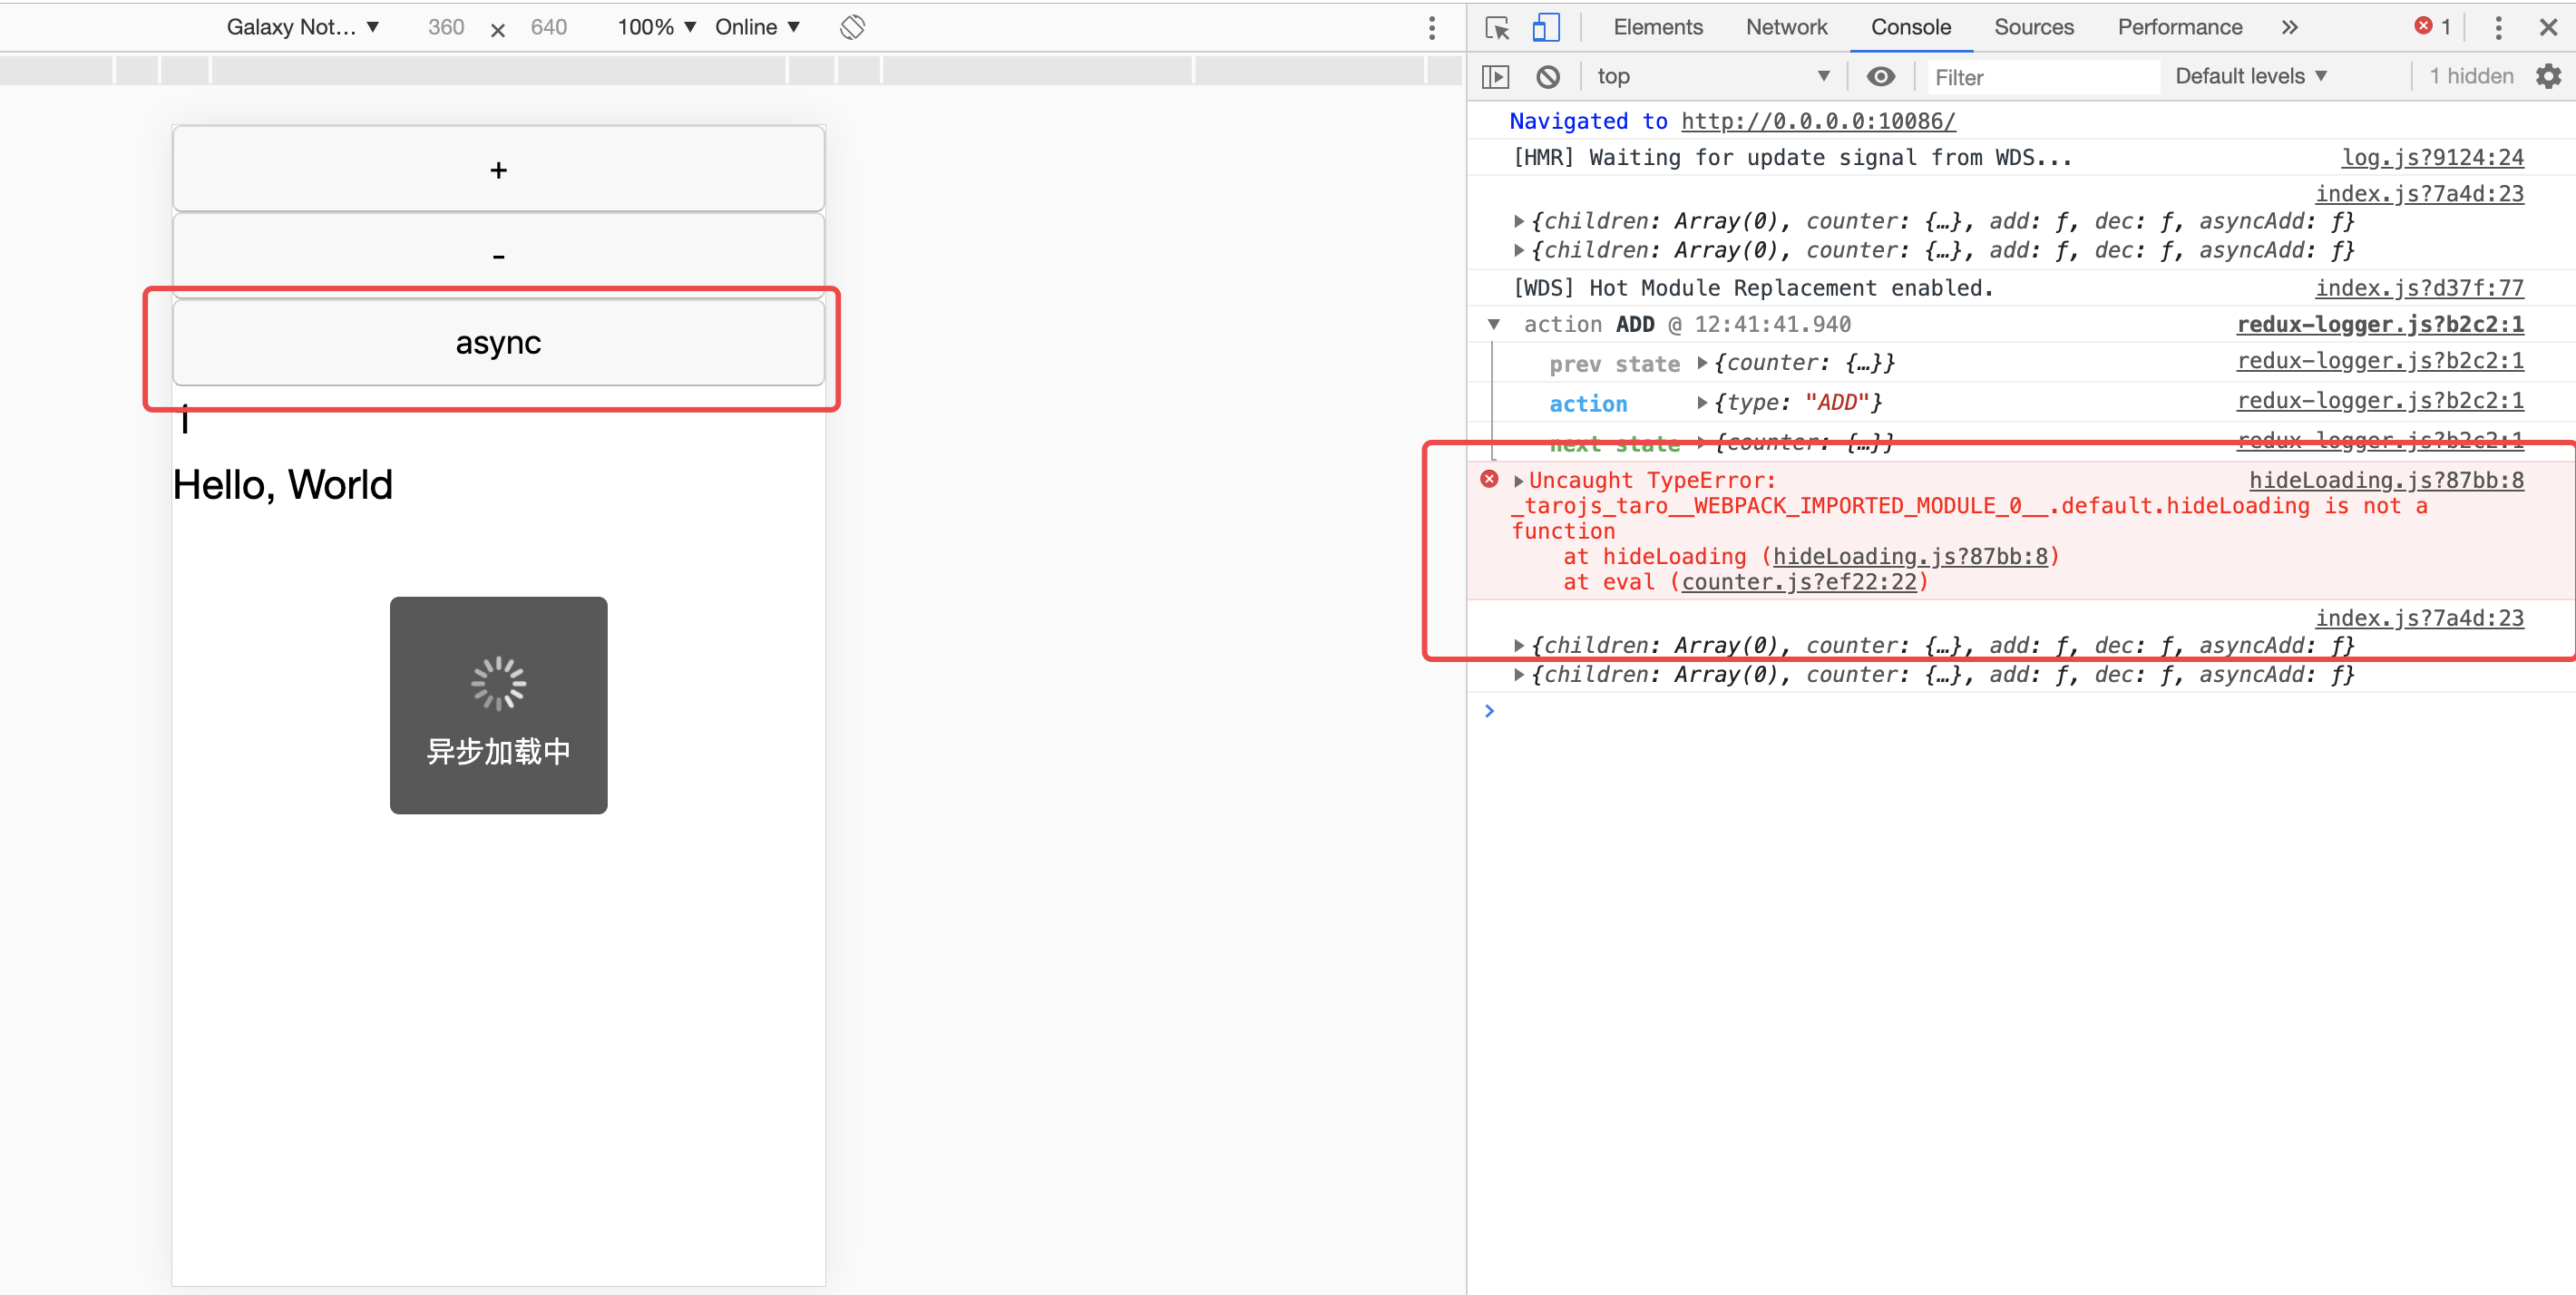This screenshot has height=1295, width=2576.
Task: Open hideLoading.js at line 8
Action: click(2386, 480)
